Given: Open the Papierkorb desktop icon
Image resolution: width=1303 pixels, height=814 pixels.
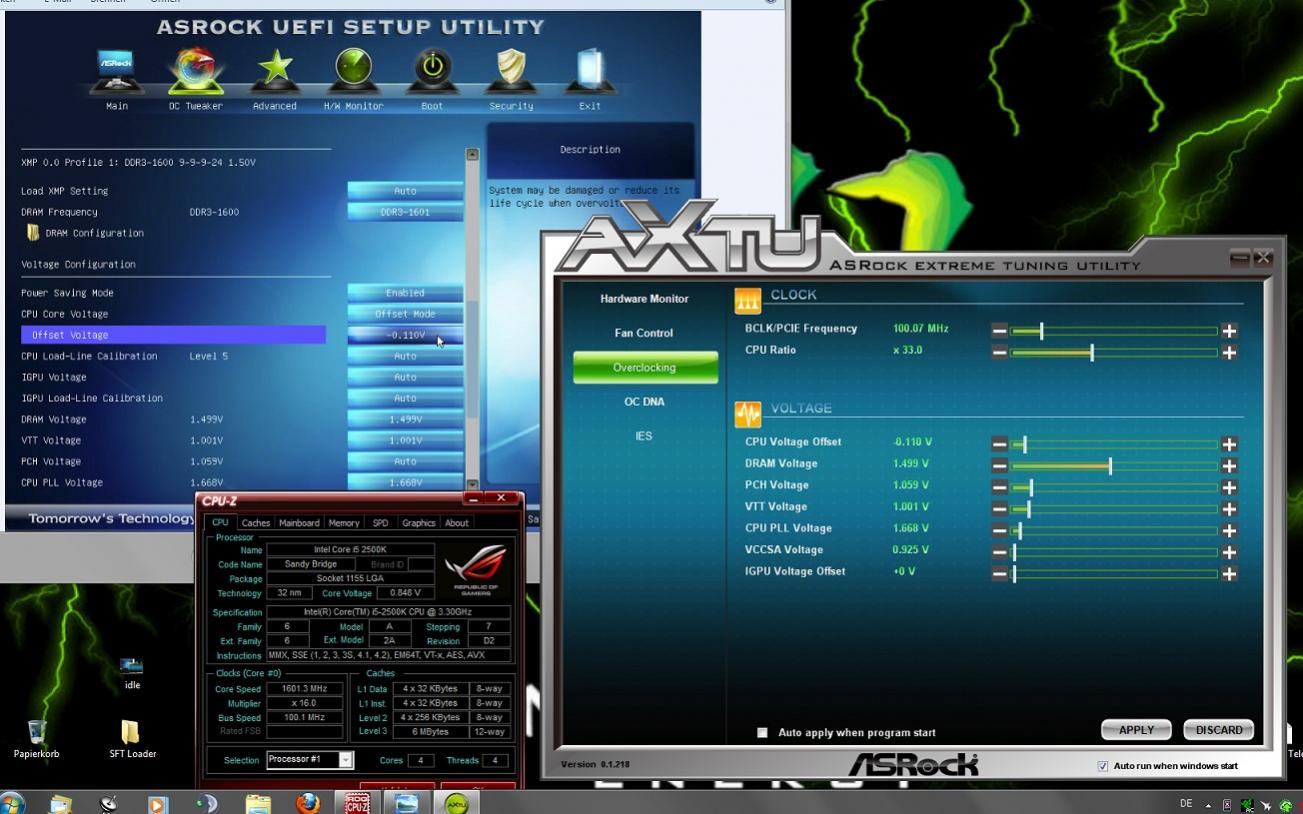Looking at the screenshot, I should tap(36, 740).
